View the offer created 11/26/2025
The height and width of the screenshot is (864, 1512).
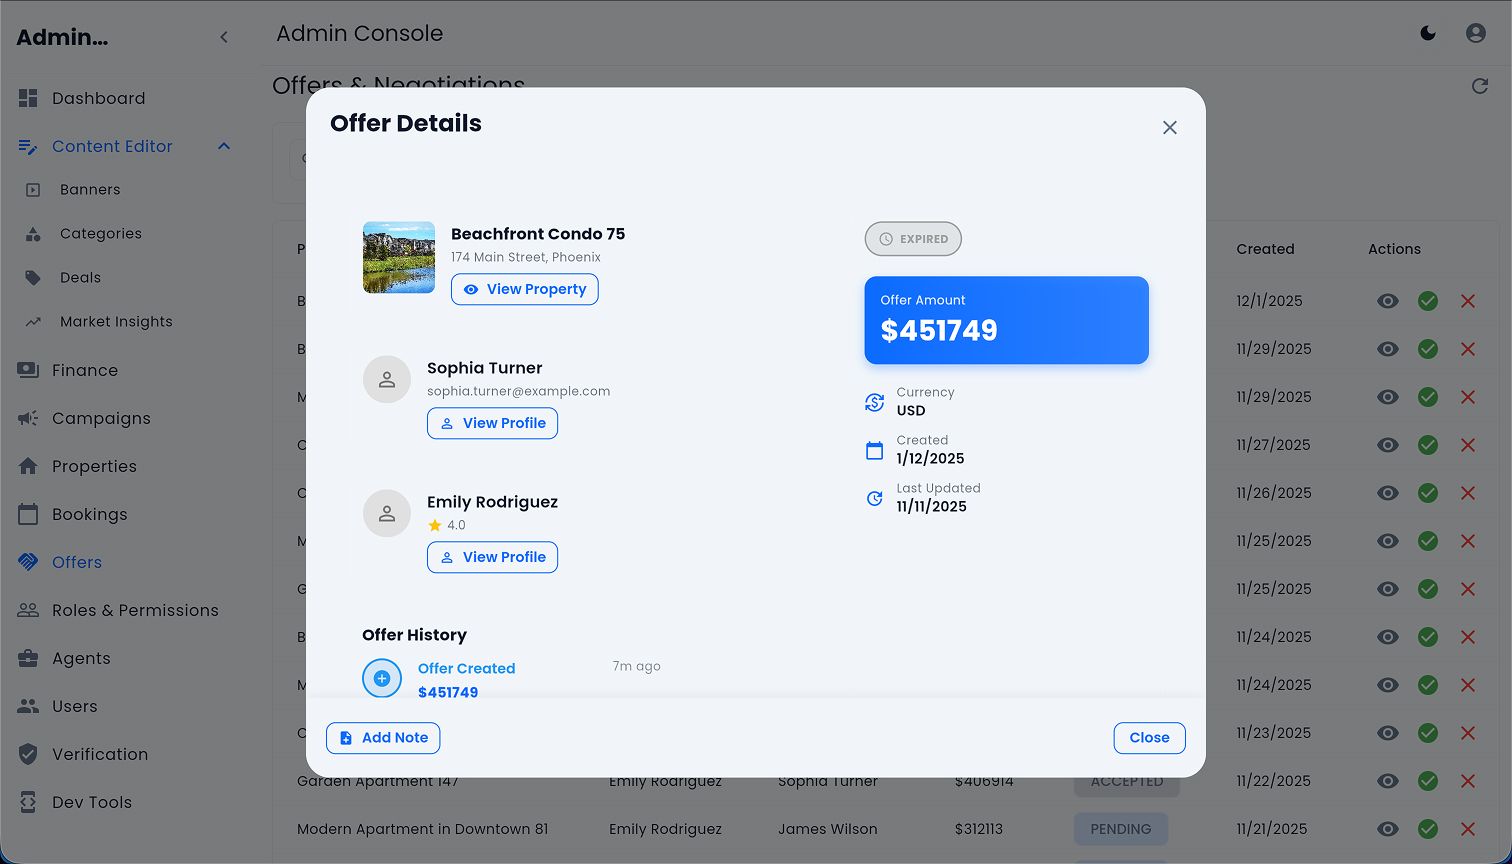(x=1388, y=493)
